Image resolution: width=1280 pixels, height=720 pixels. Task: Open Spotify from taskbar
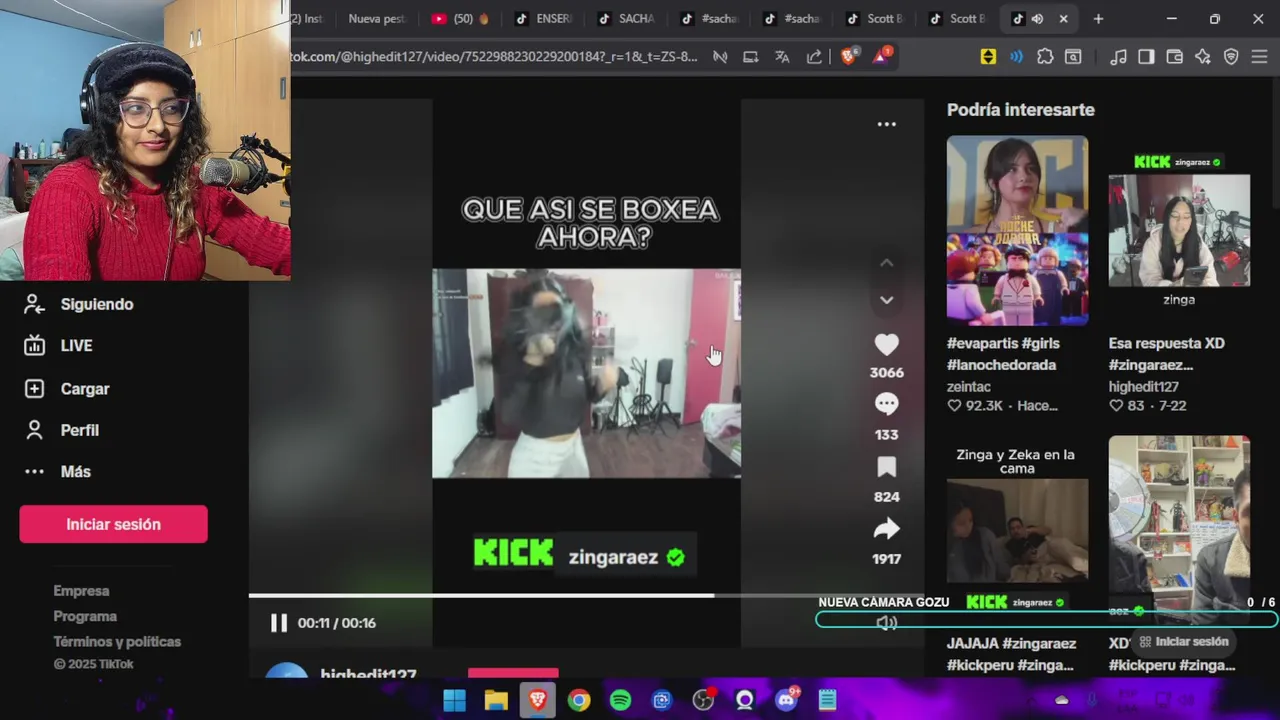coord(620,700)
